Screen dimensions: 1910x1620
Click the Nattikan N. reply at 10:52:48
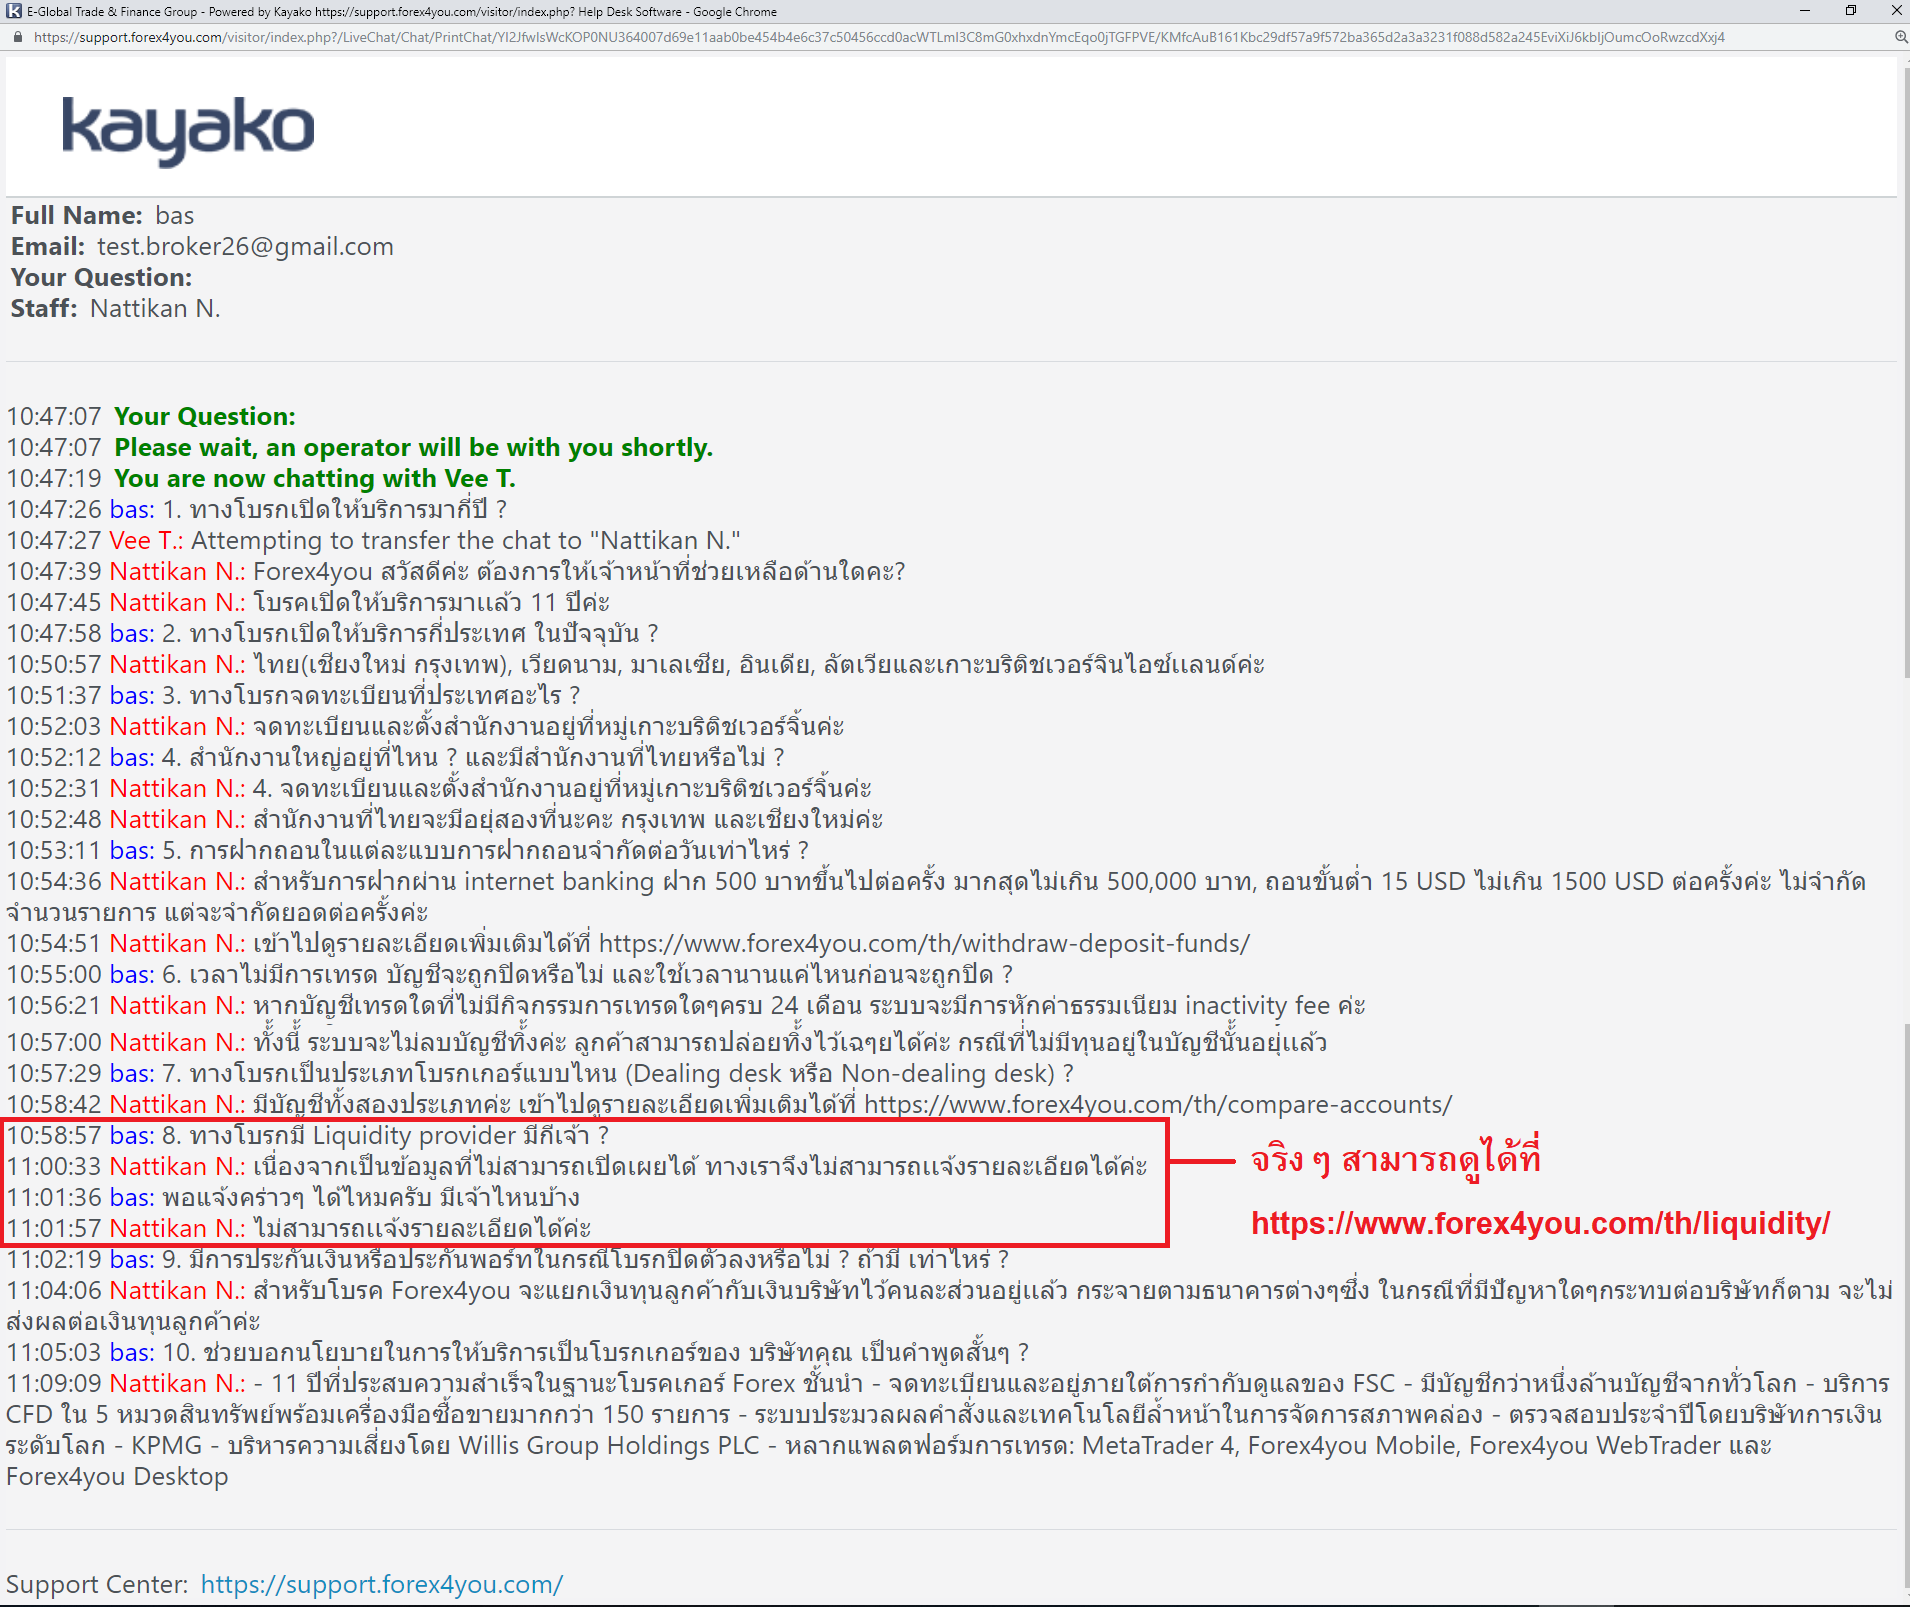(445, 819)
